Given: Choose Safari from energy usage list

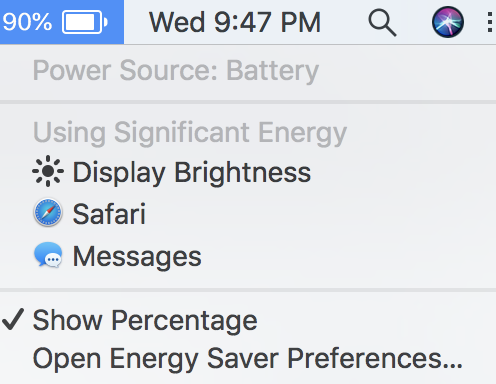Looking at the screenshot, I should pyautogui.click(x=248, y=213).
